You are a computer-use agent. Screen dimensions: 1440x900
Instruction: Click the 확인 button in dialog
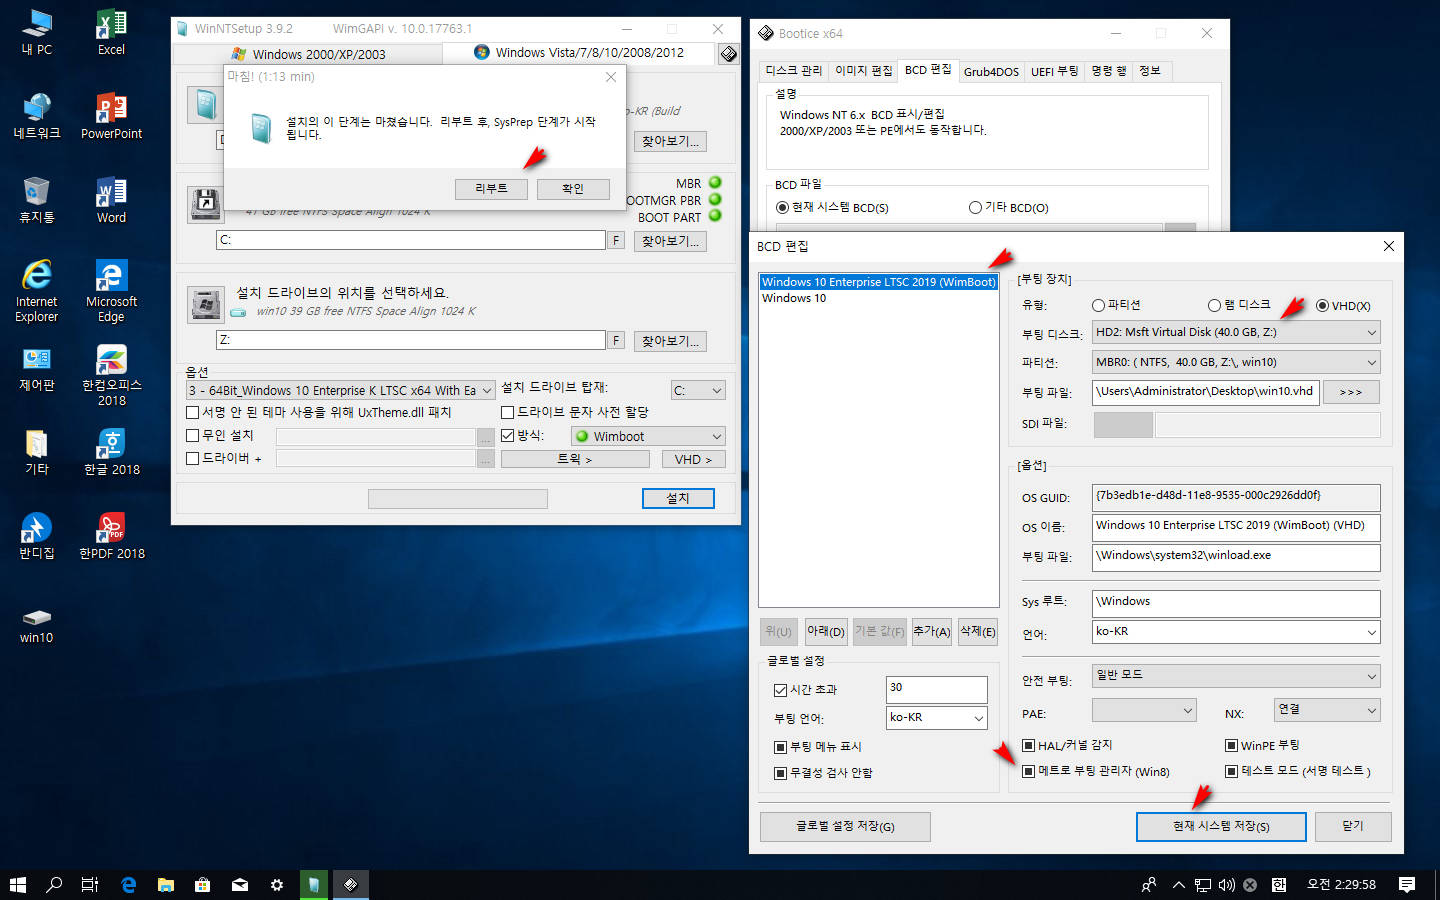pyautogui.click(x=573, y=189)
